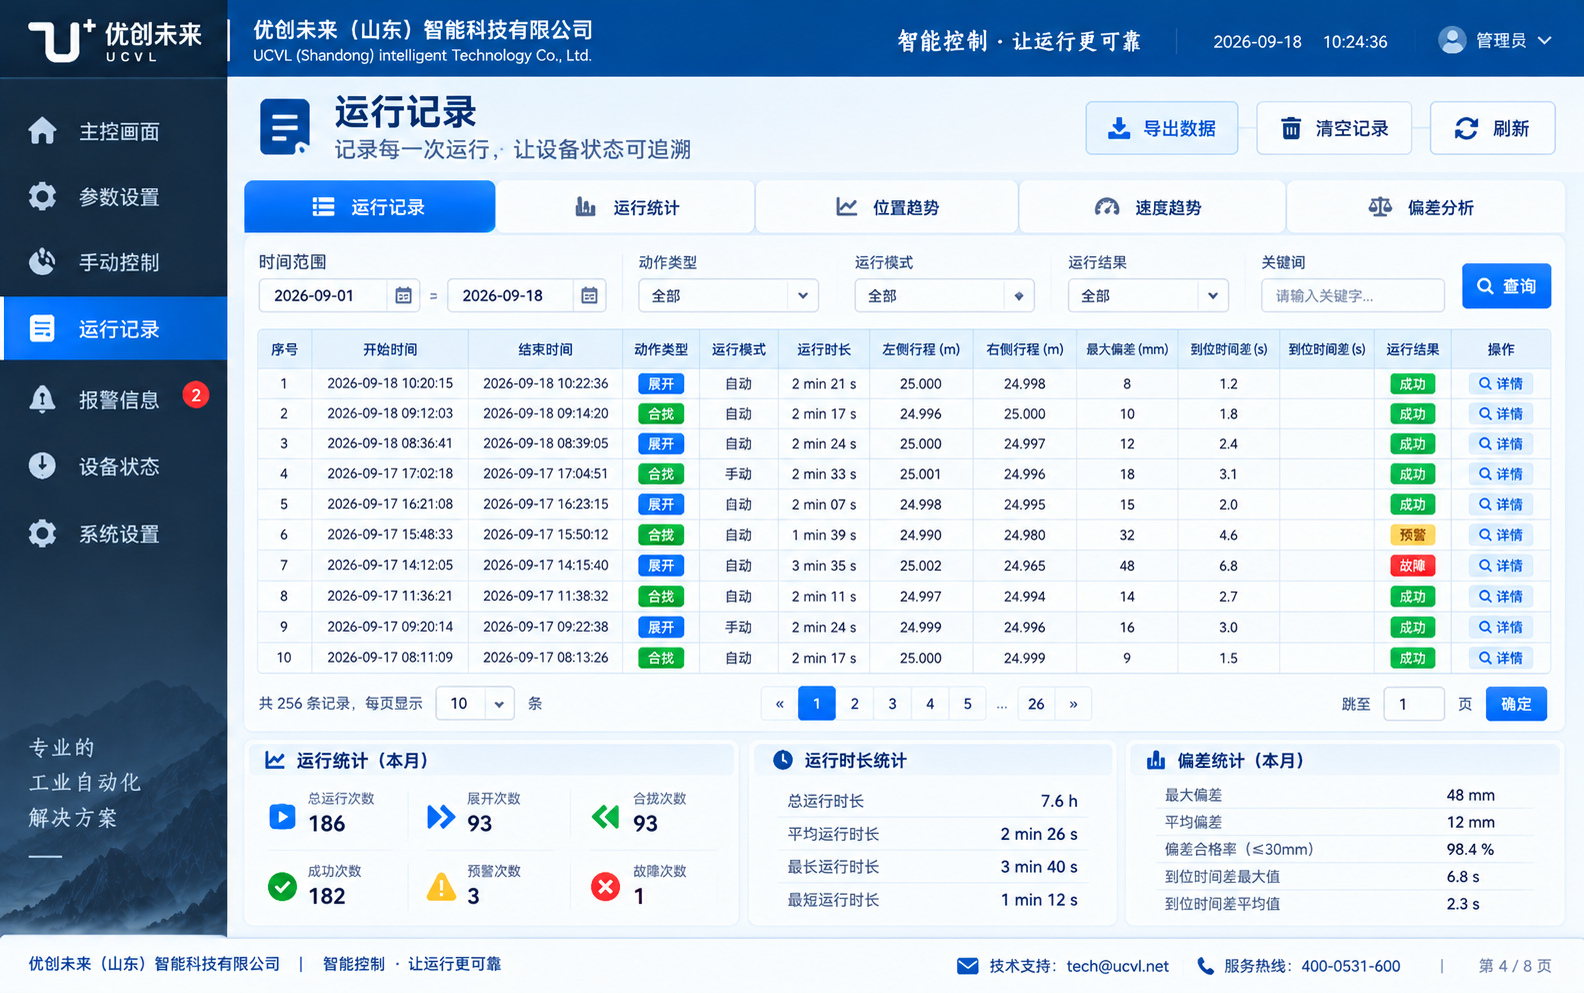The image size is (1584, 993).
Task: Switch to the 位置趋势 tab
Action: point(887,207)
